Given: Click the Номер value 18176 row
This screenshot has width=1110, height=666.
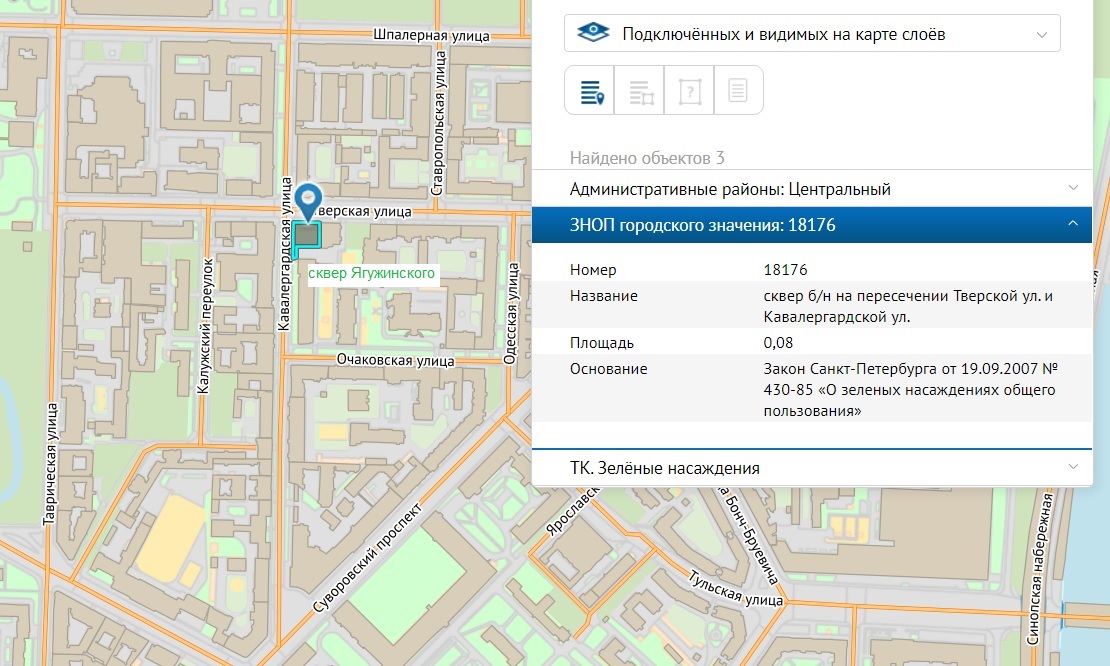Looking at the screenshot, I should click(x=785, y=270).
